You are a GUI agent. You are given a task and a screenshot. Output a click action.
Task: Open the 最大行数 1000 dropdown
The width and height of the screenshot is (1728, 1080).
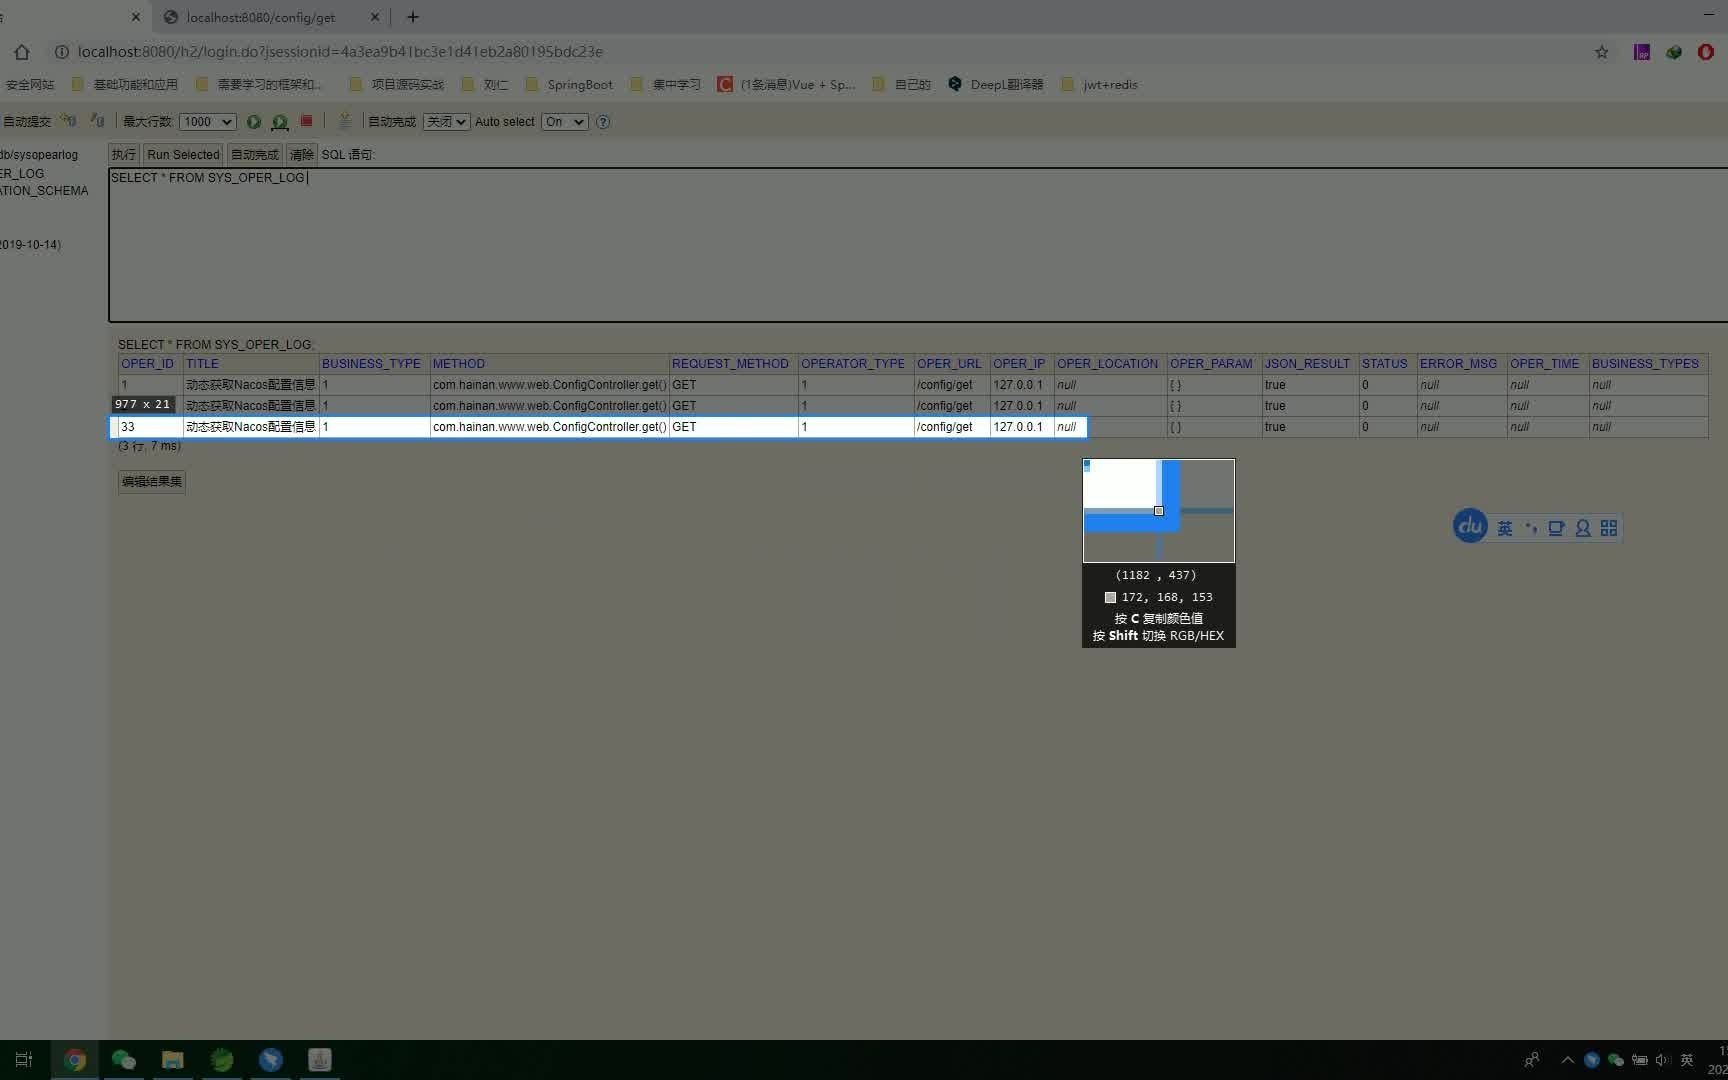(x=207, y=122)
